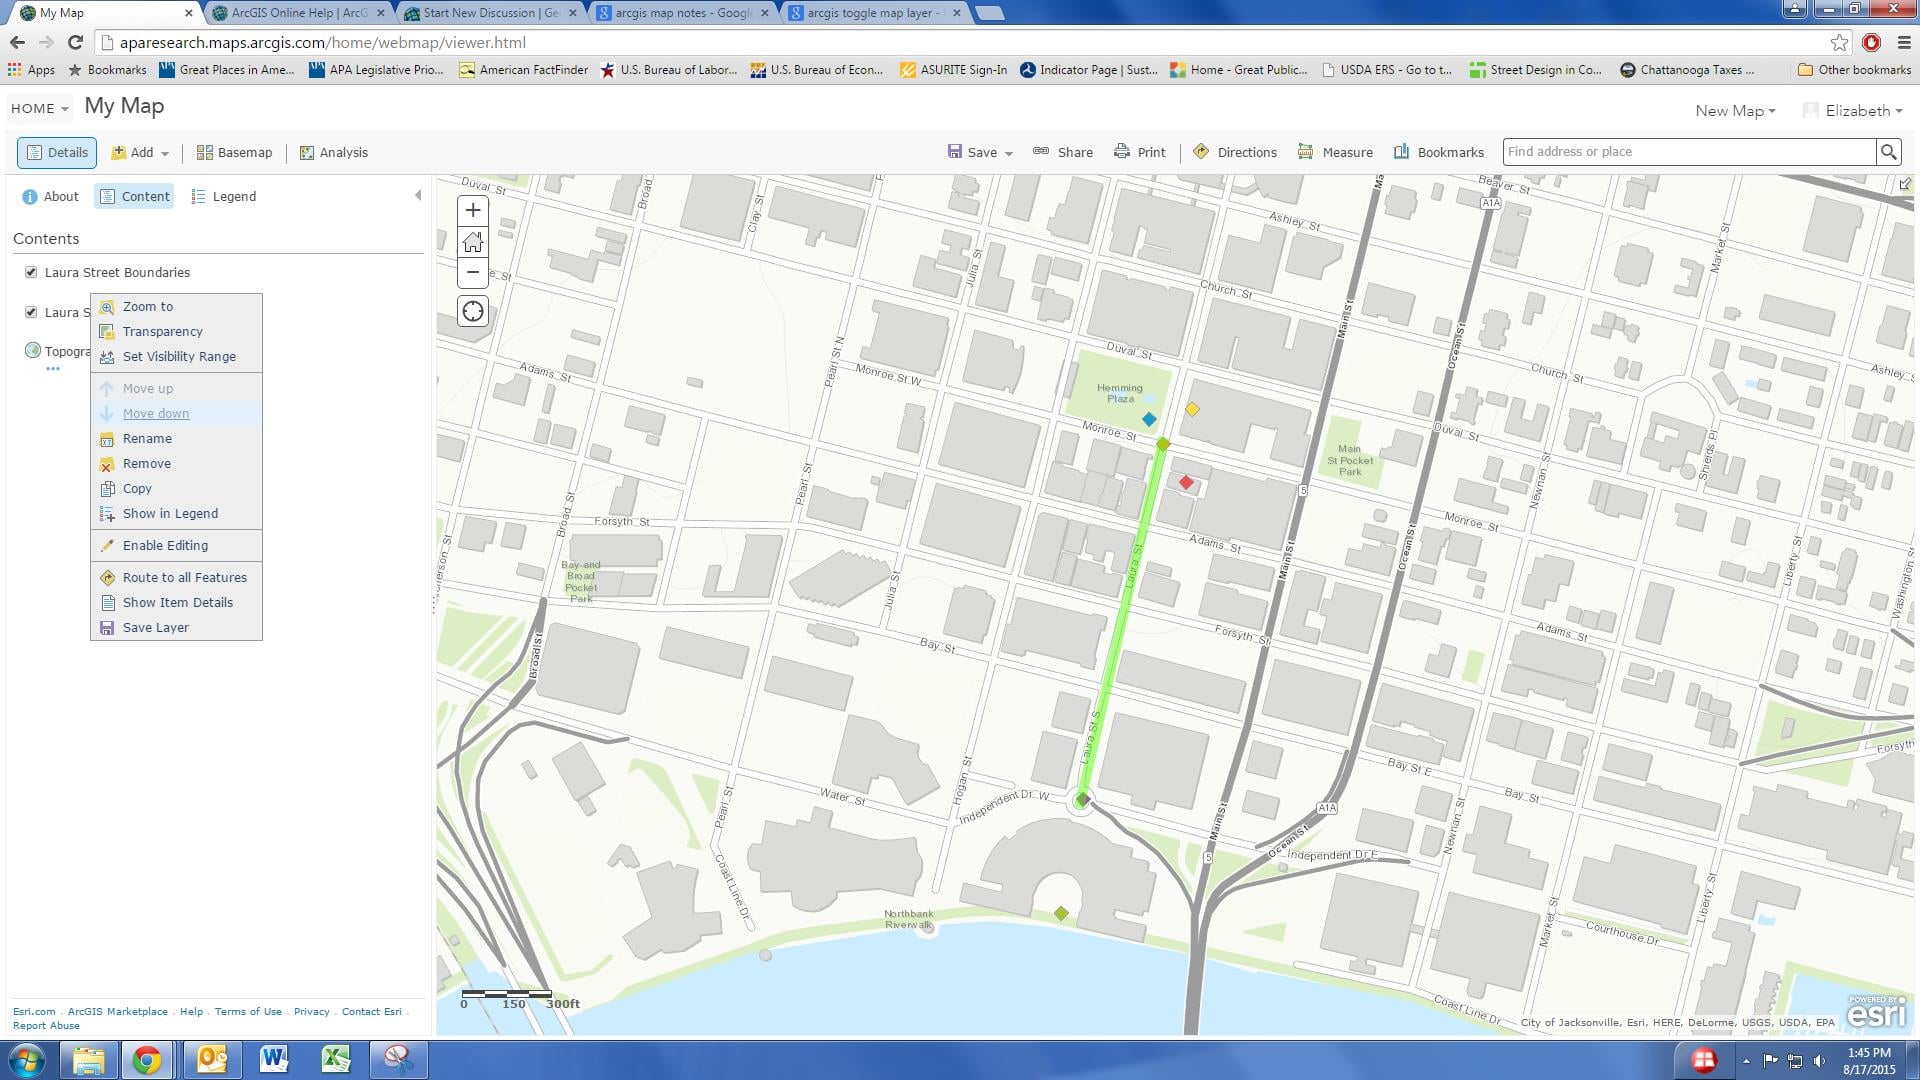Open Windows Start menu

27,1060
